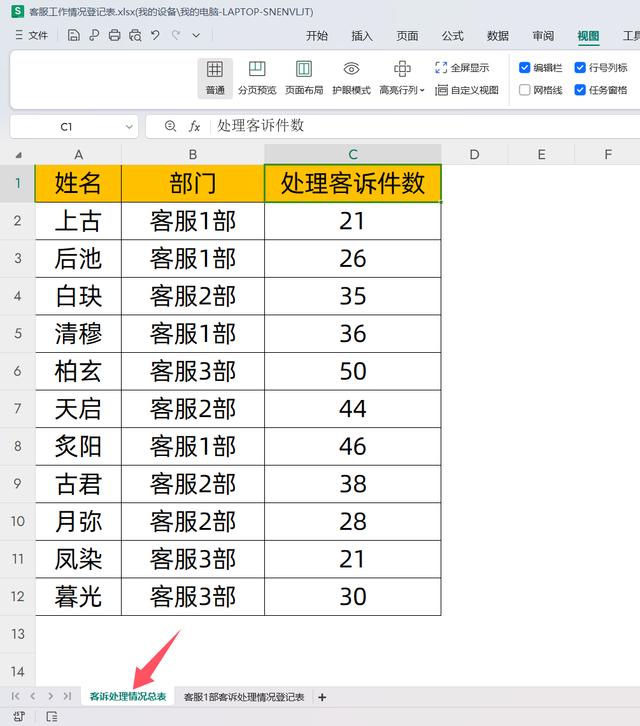
Task: Open Page Break Preview (分页预览)
Action: (x=257, y=77)
